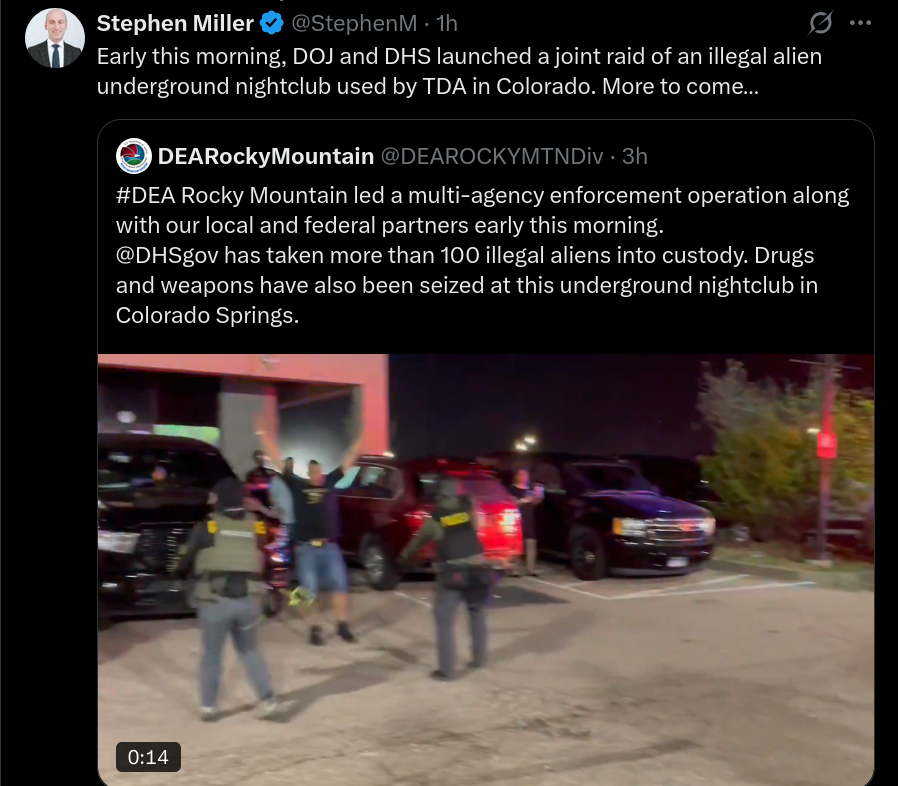This screenshot has width=898, height=786.
Task: Play the embedded raid video
Action: click(486, 569)
